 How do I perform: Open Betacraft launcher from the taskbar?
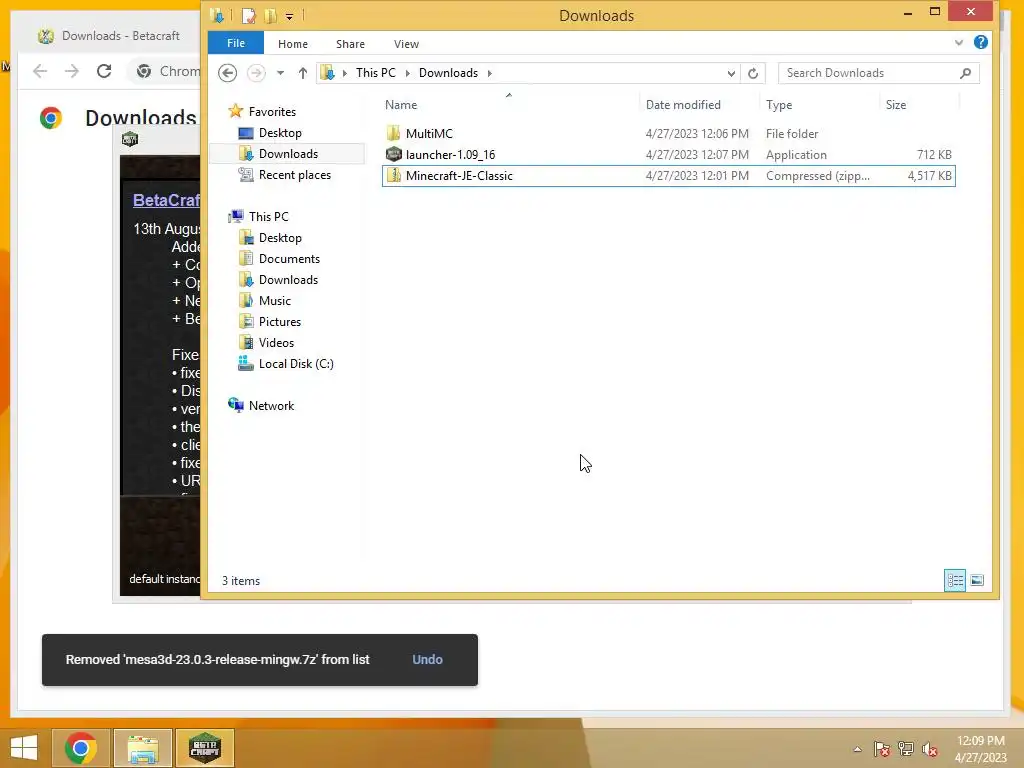pos(204,748)
